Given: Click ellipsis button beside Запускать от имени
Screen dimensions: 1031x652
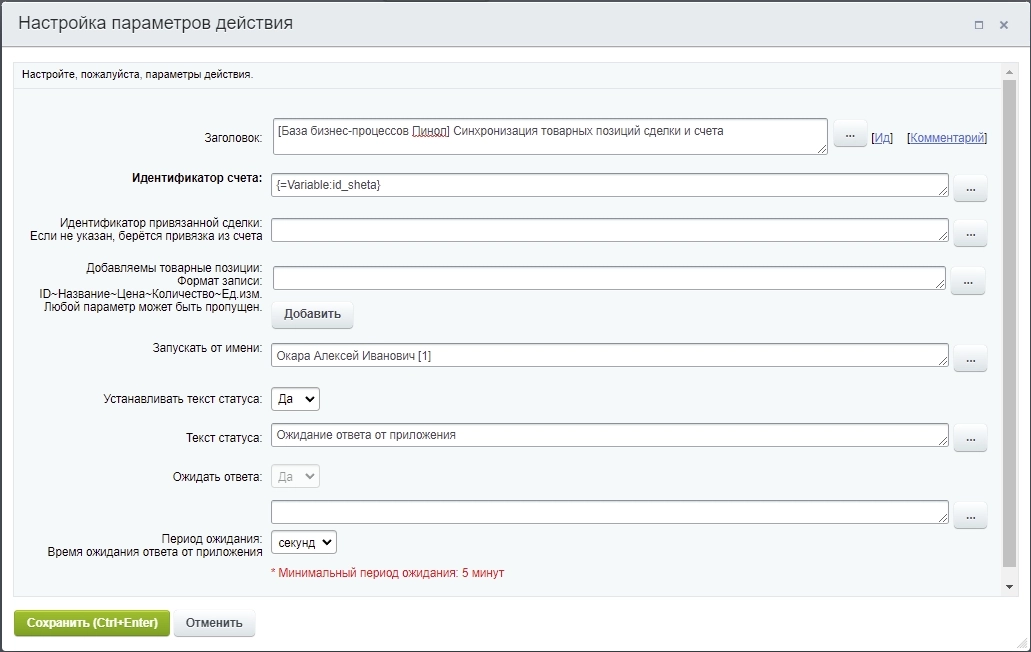Looking at the screenshot, I should [x=970, y=357].
